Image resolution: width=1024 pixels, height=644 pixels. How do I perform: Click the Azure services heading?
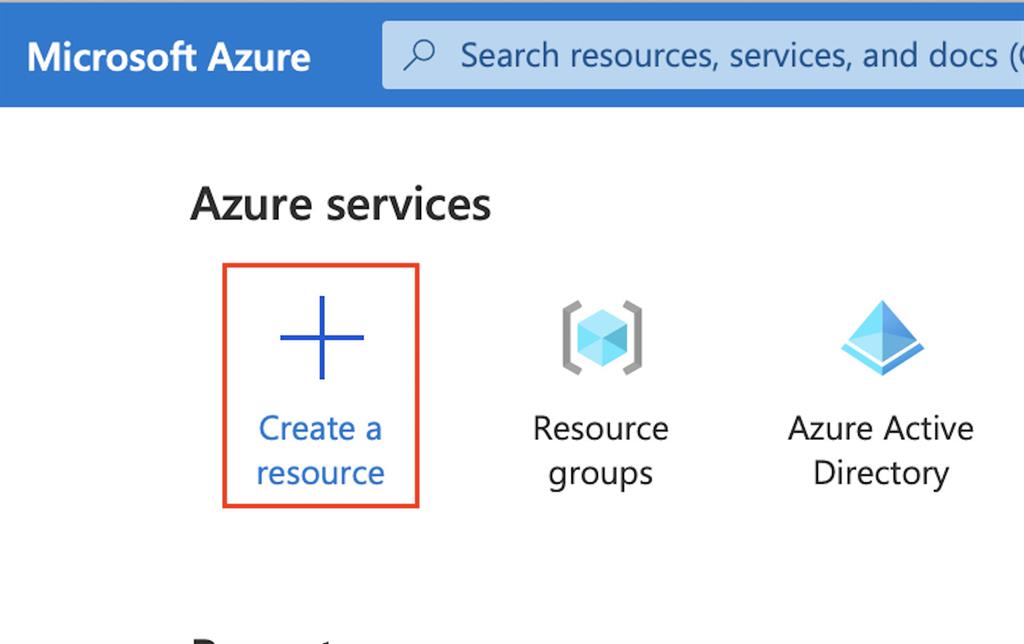340,204
